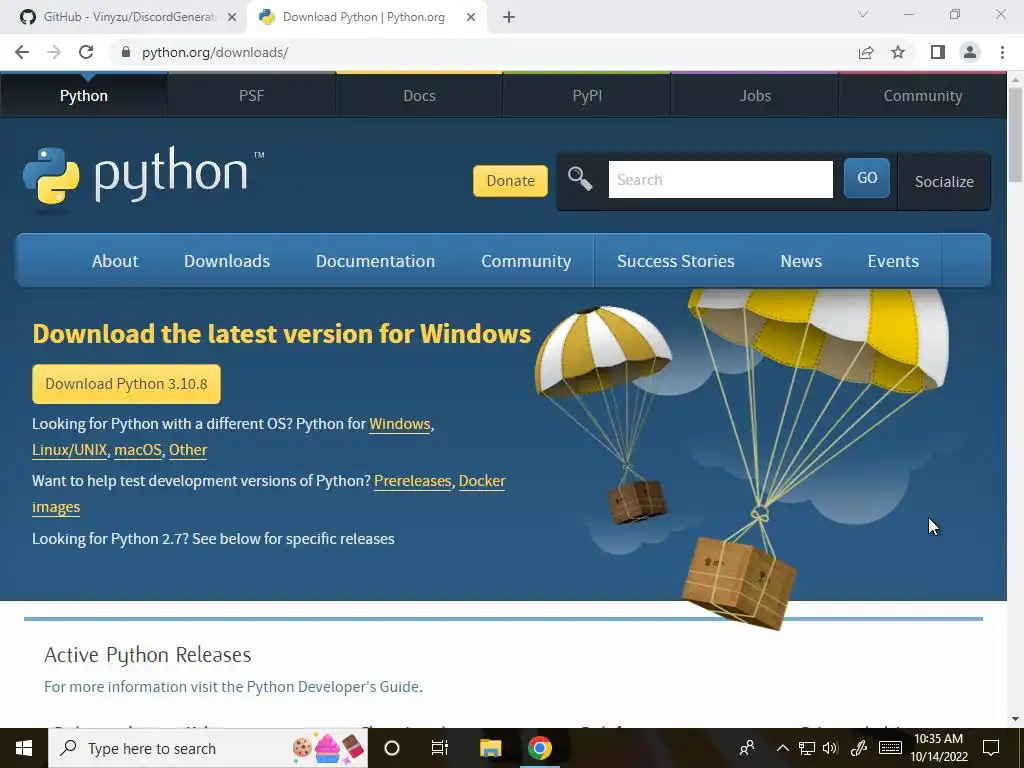Open the News menu
The image size is (1024, 768).
click(x=801, y=261)
